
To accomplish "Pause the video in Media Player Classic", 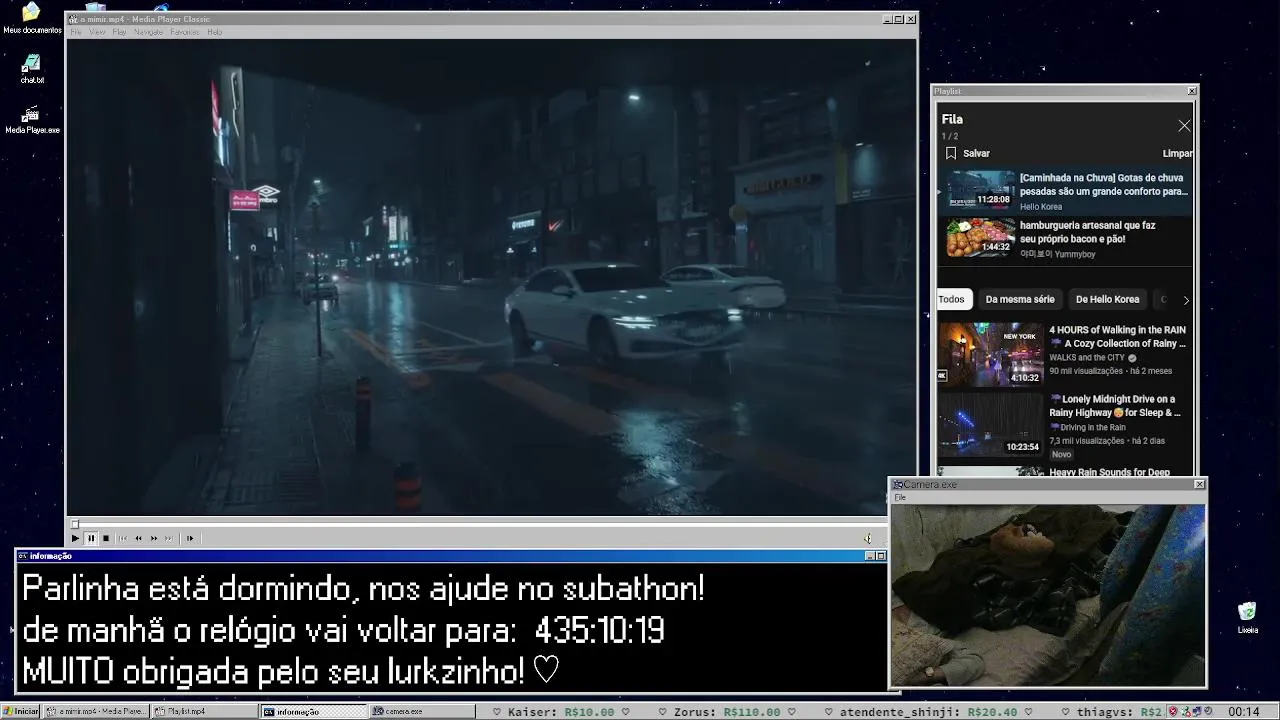I will pos(90,538).
